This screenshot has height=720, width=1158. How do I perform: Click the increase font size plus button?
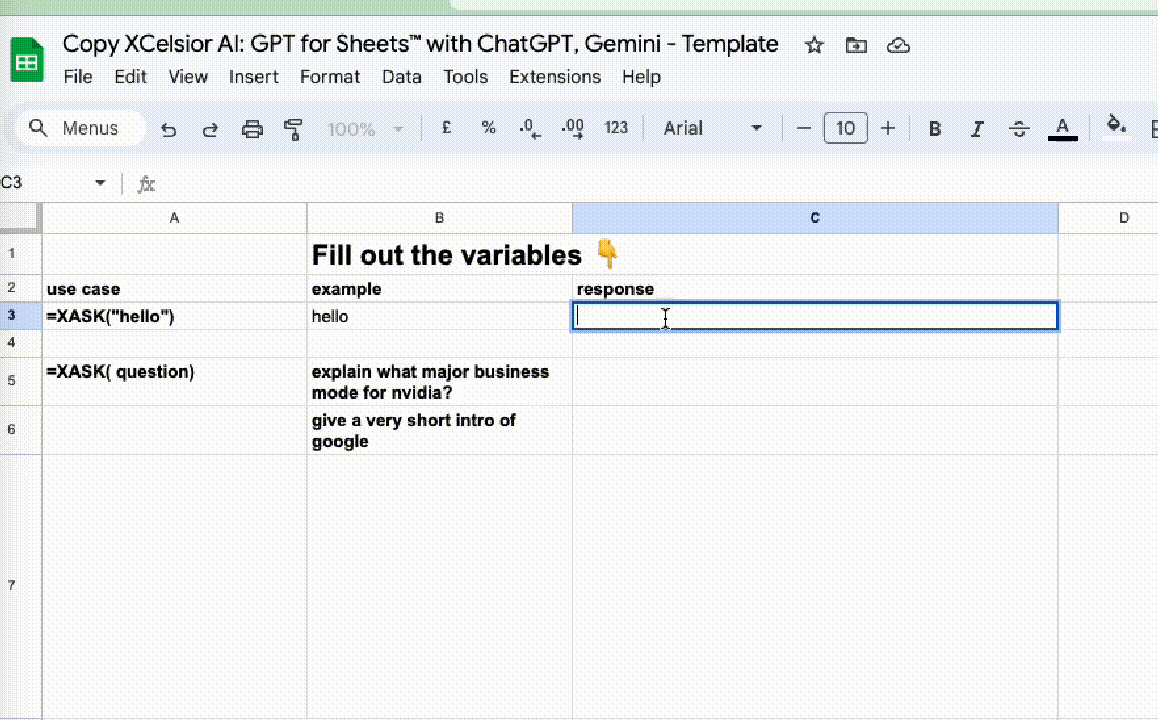click(887, 128)
